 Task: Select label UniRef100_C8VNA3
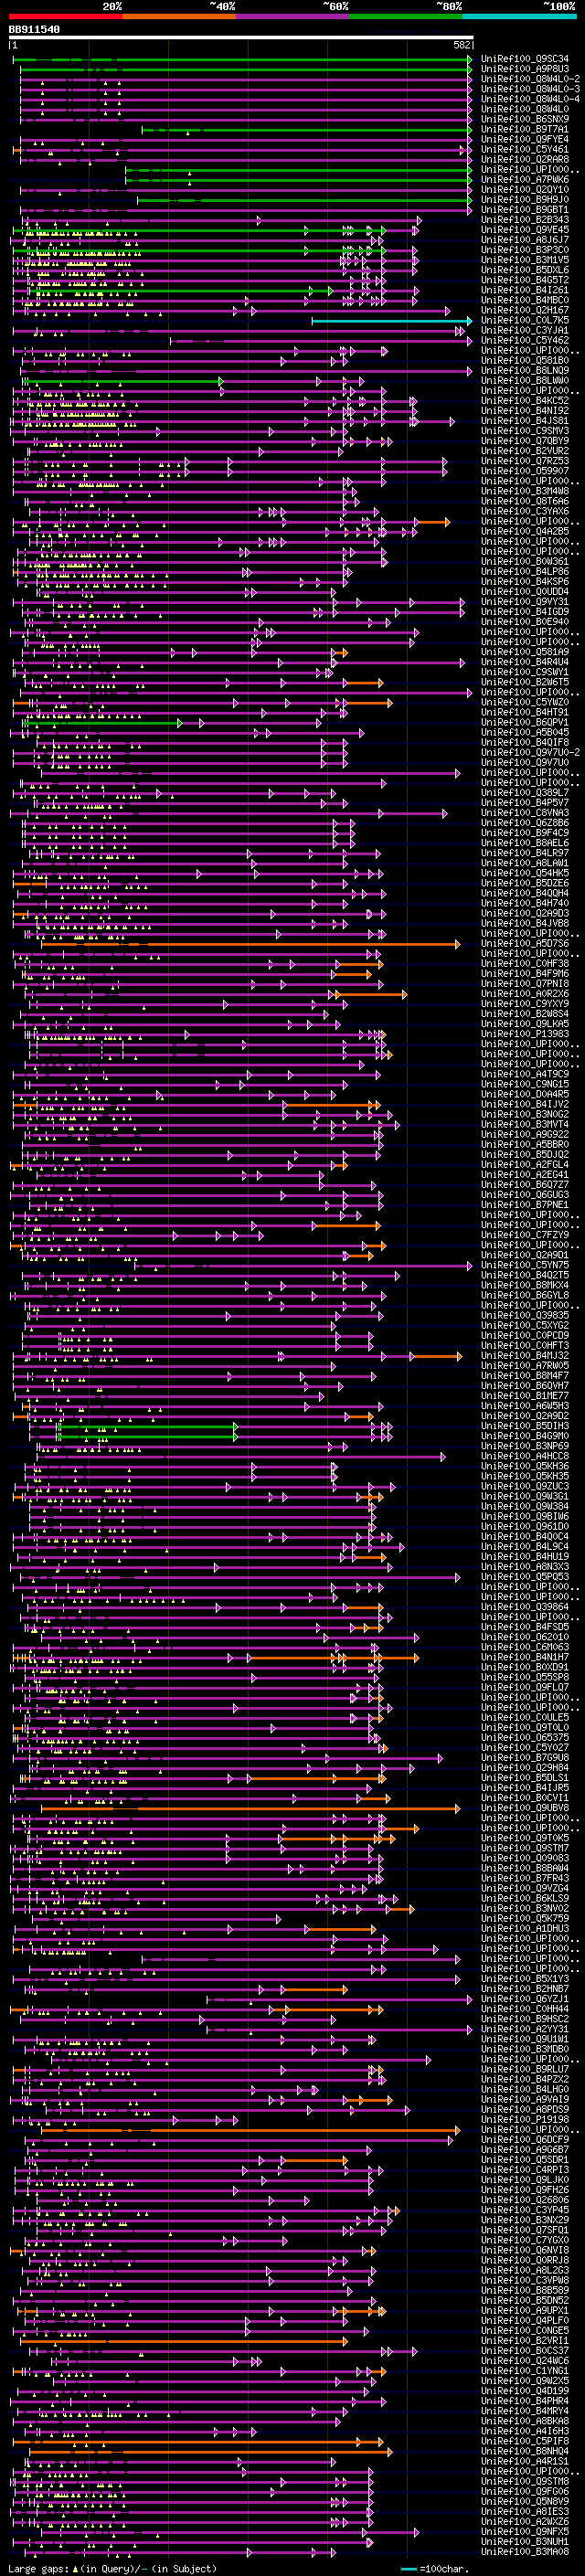(524, 813)
